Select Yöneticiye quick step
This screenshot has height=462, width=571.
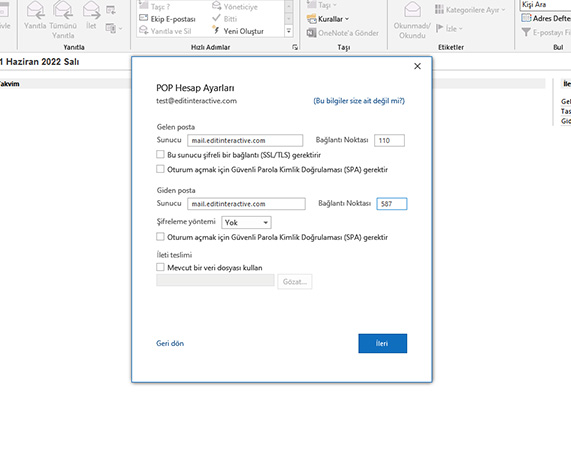(x=235, y=6)
